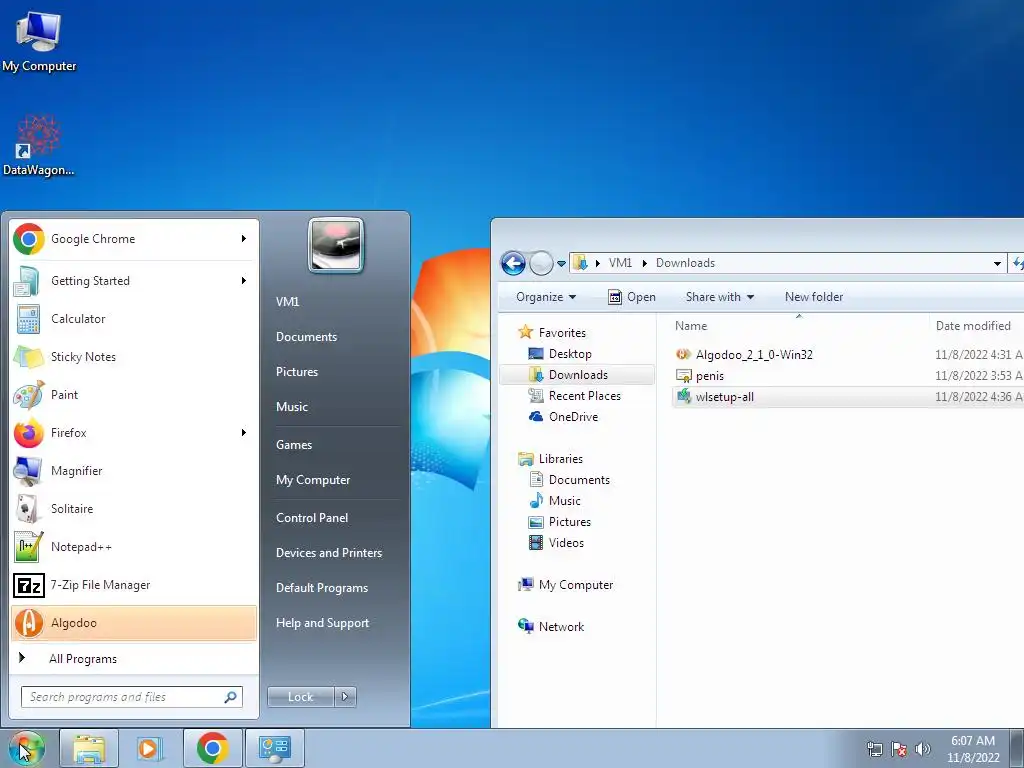Open the highlighted Algodoo entry
This screenshot has width=1024, height=768.
pos(134,623)
